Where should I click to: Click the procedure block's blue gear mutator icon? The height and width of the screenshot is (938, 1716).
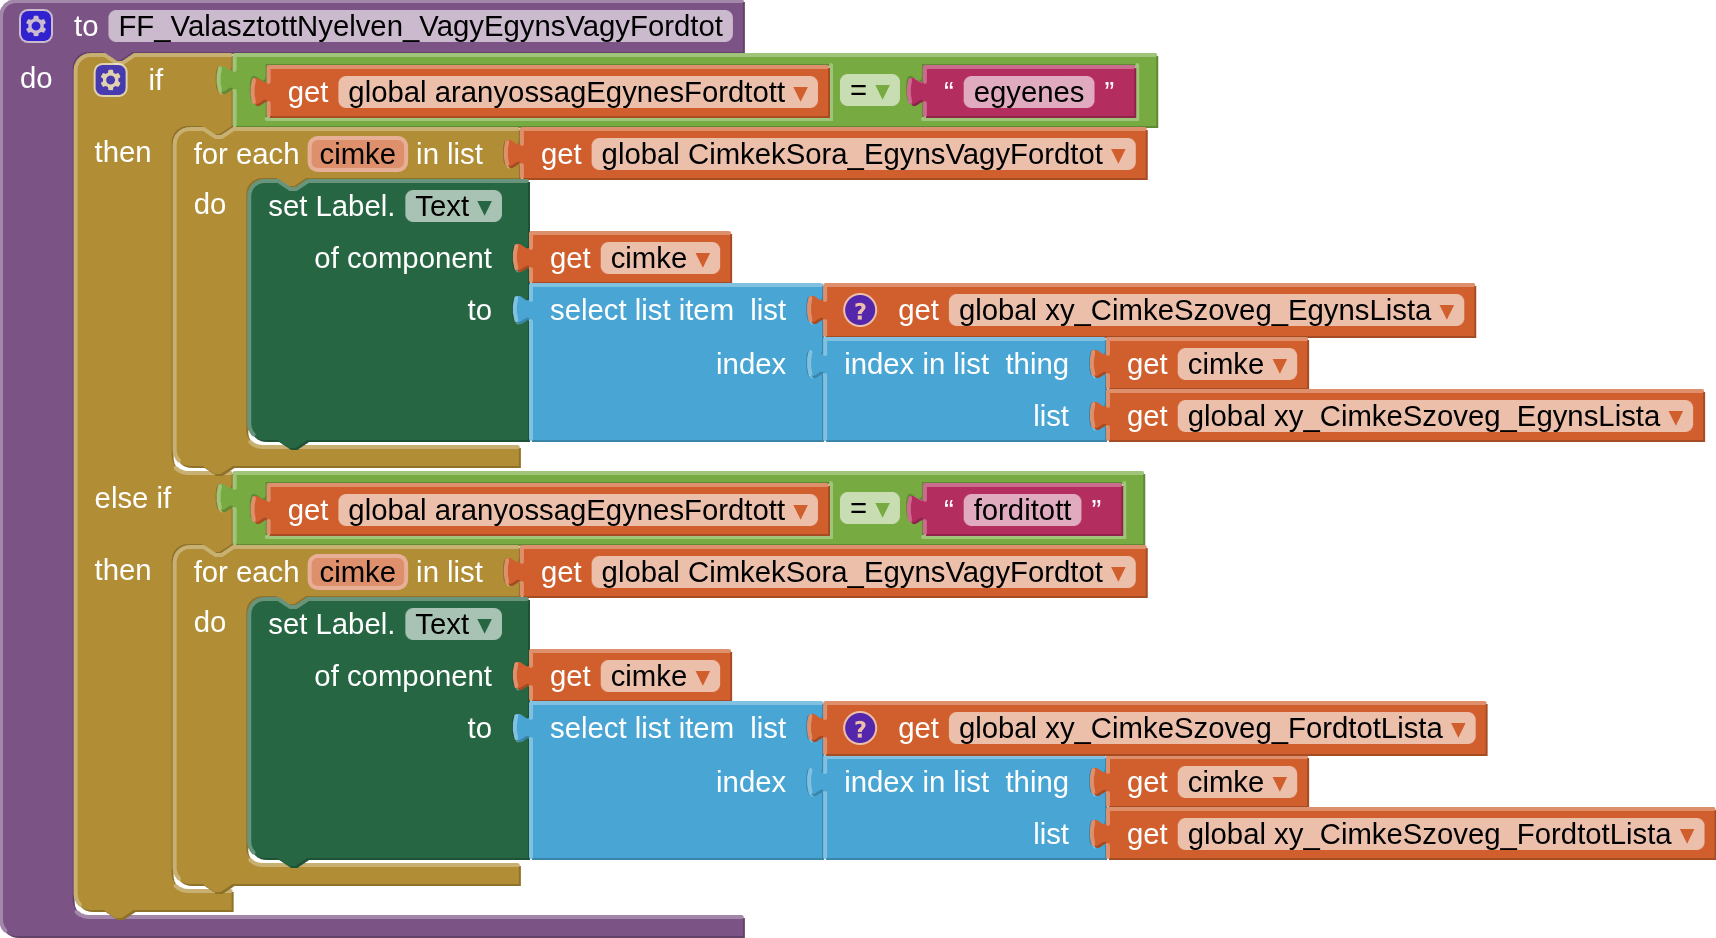(x=36, y=26)
